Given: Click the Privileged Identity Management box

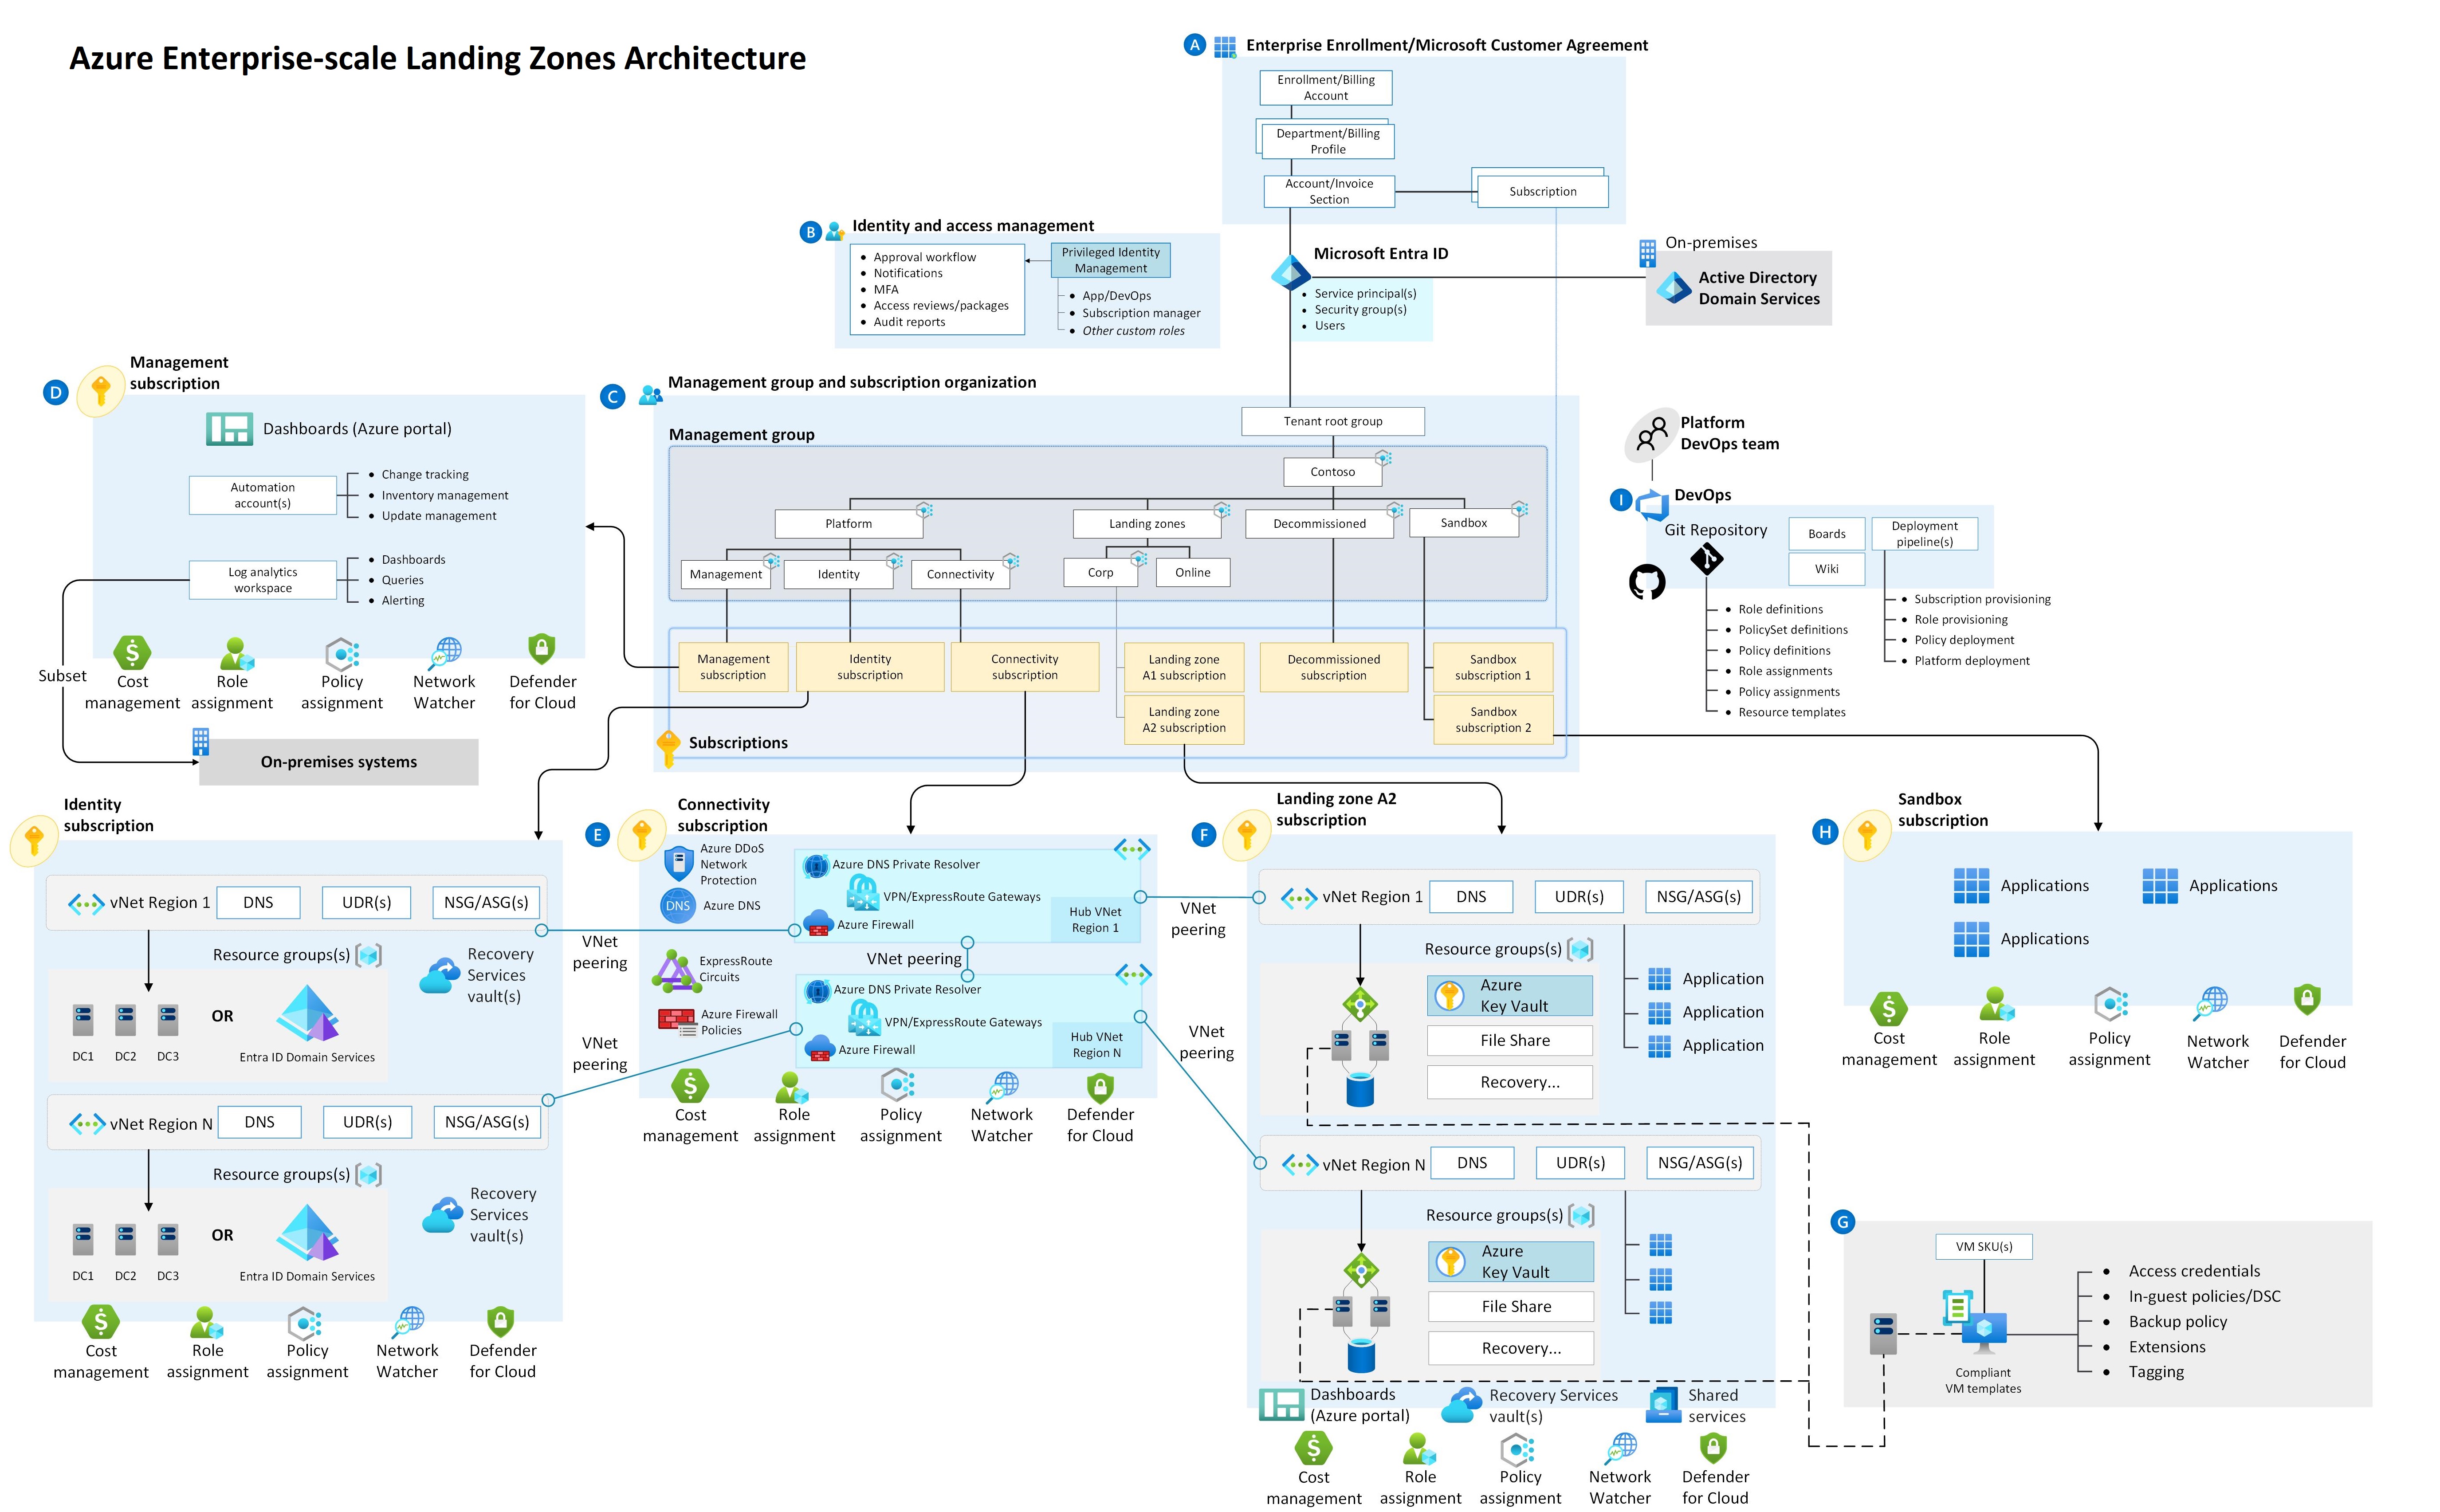Looking at the screenshot, I should point(1110,260).
